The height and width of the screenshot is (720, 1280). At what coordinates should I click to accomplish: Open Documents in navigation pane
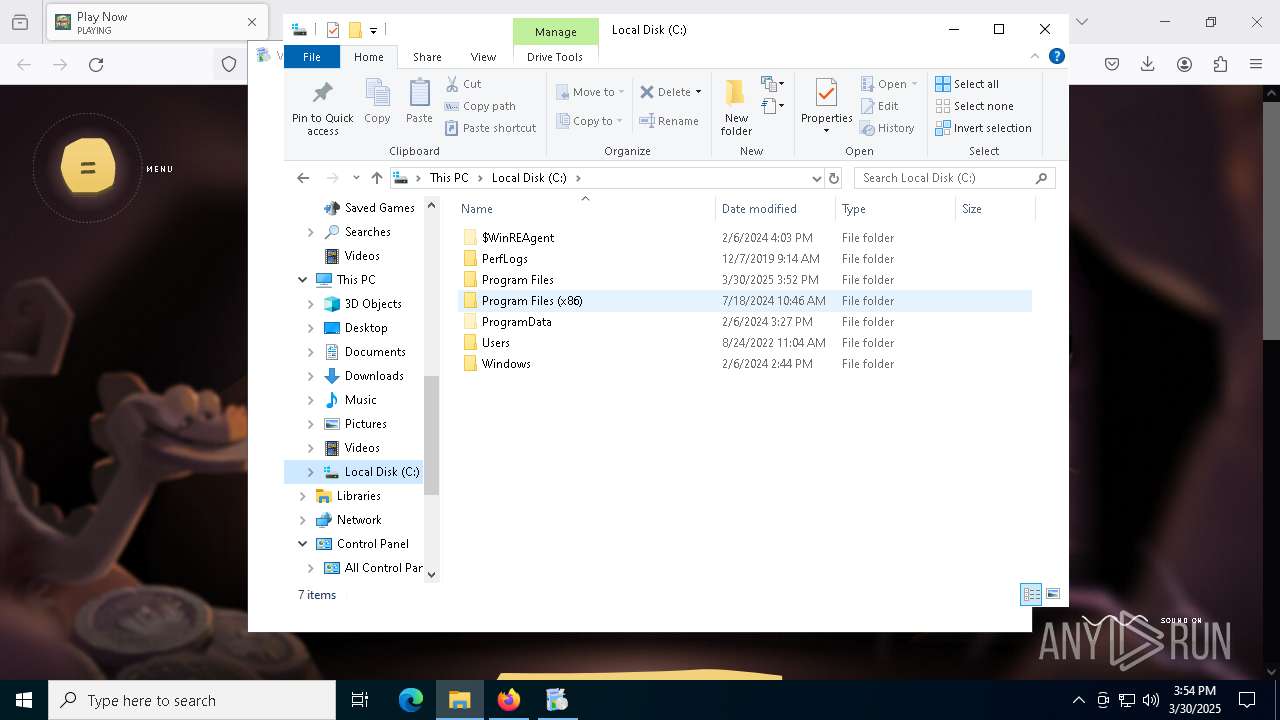click(375, 352)
